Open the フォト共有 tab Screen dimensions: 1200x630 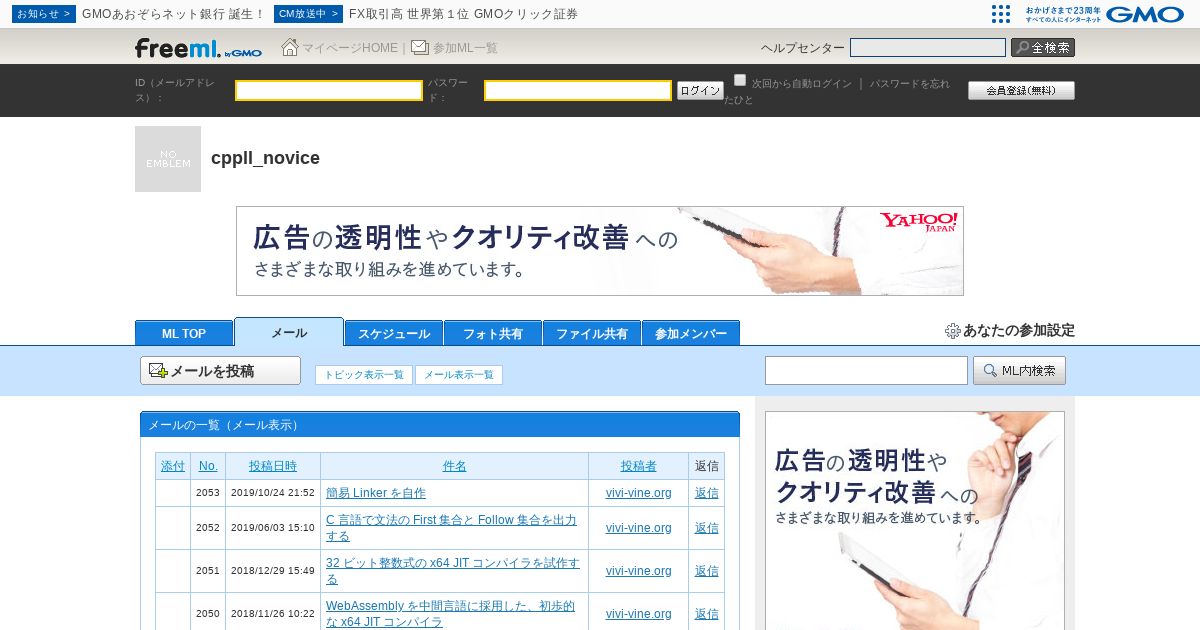coord(493,333)
